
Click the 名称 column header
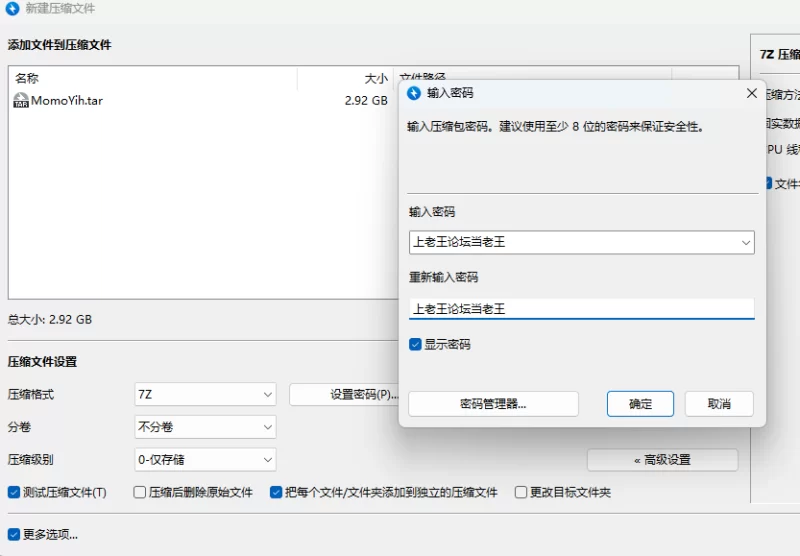(153, 78)
